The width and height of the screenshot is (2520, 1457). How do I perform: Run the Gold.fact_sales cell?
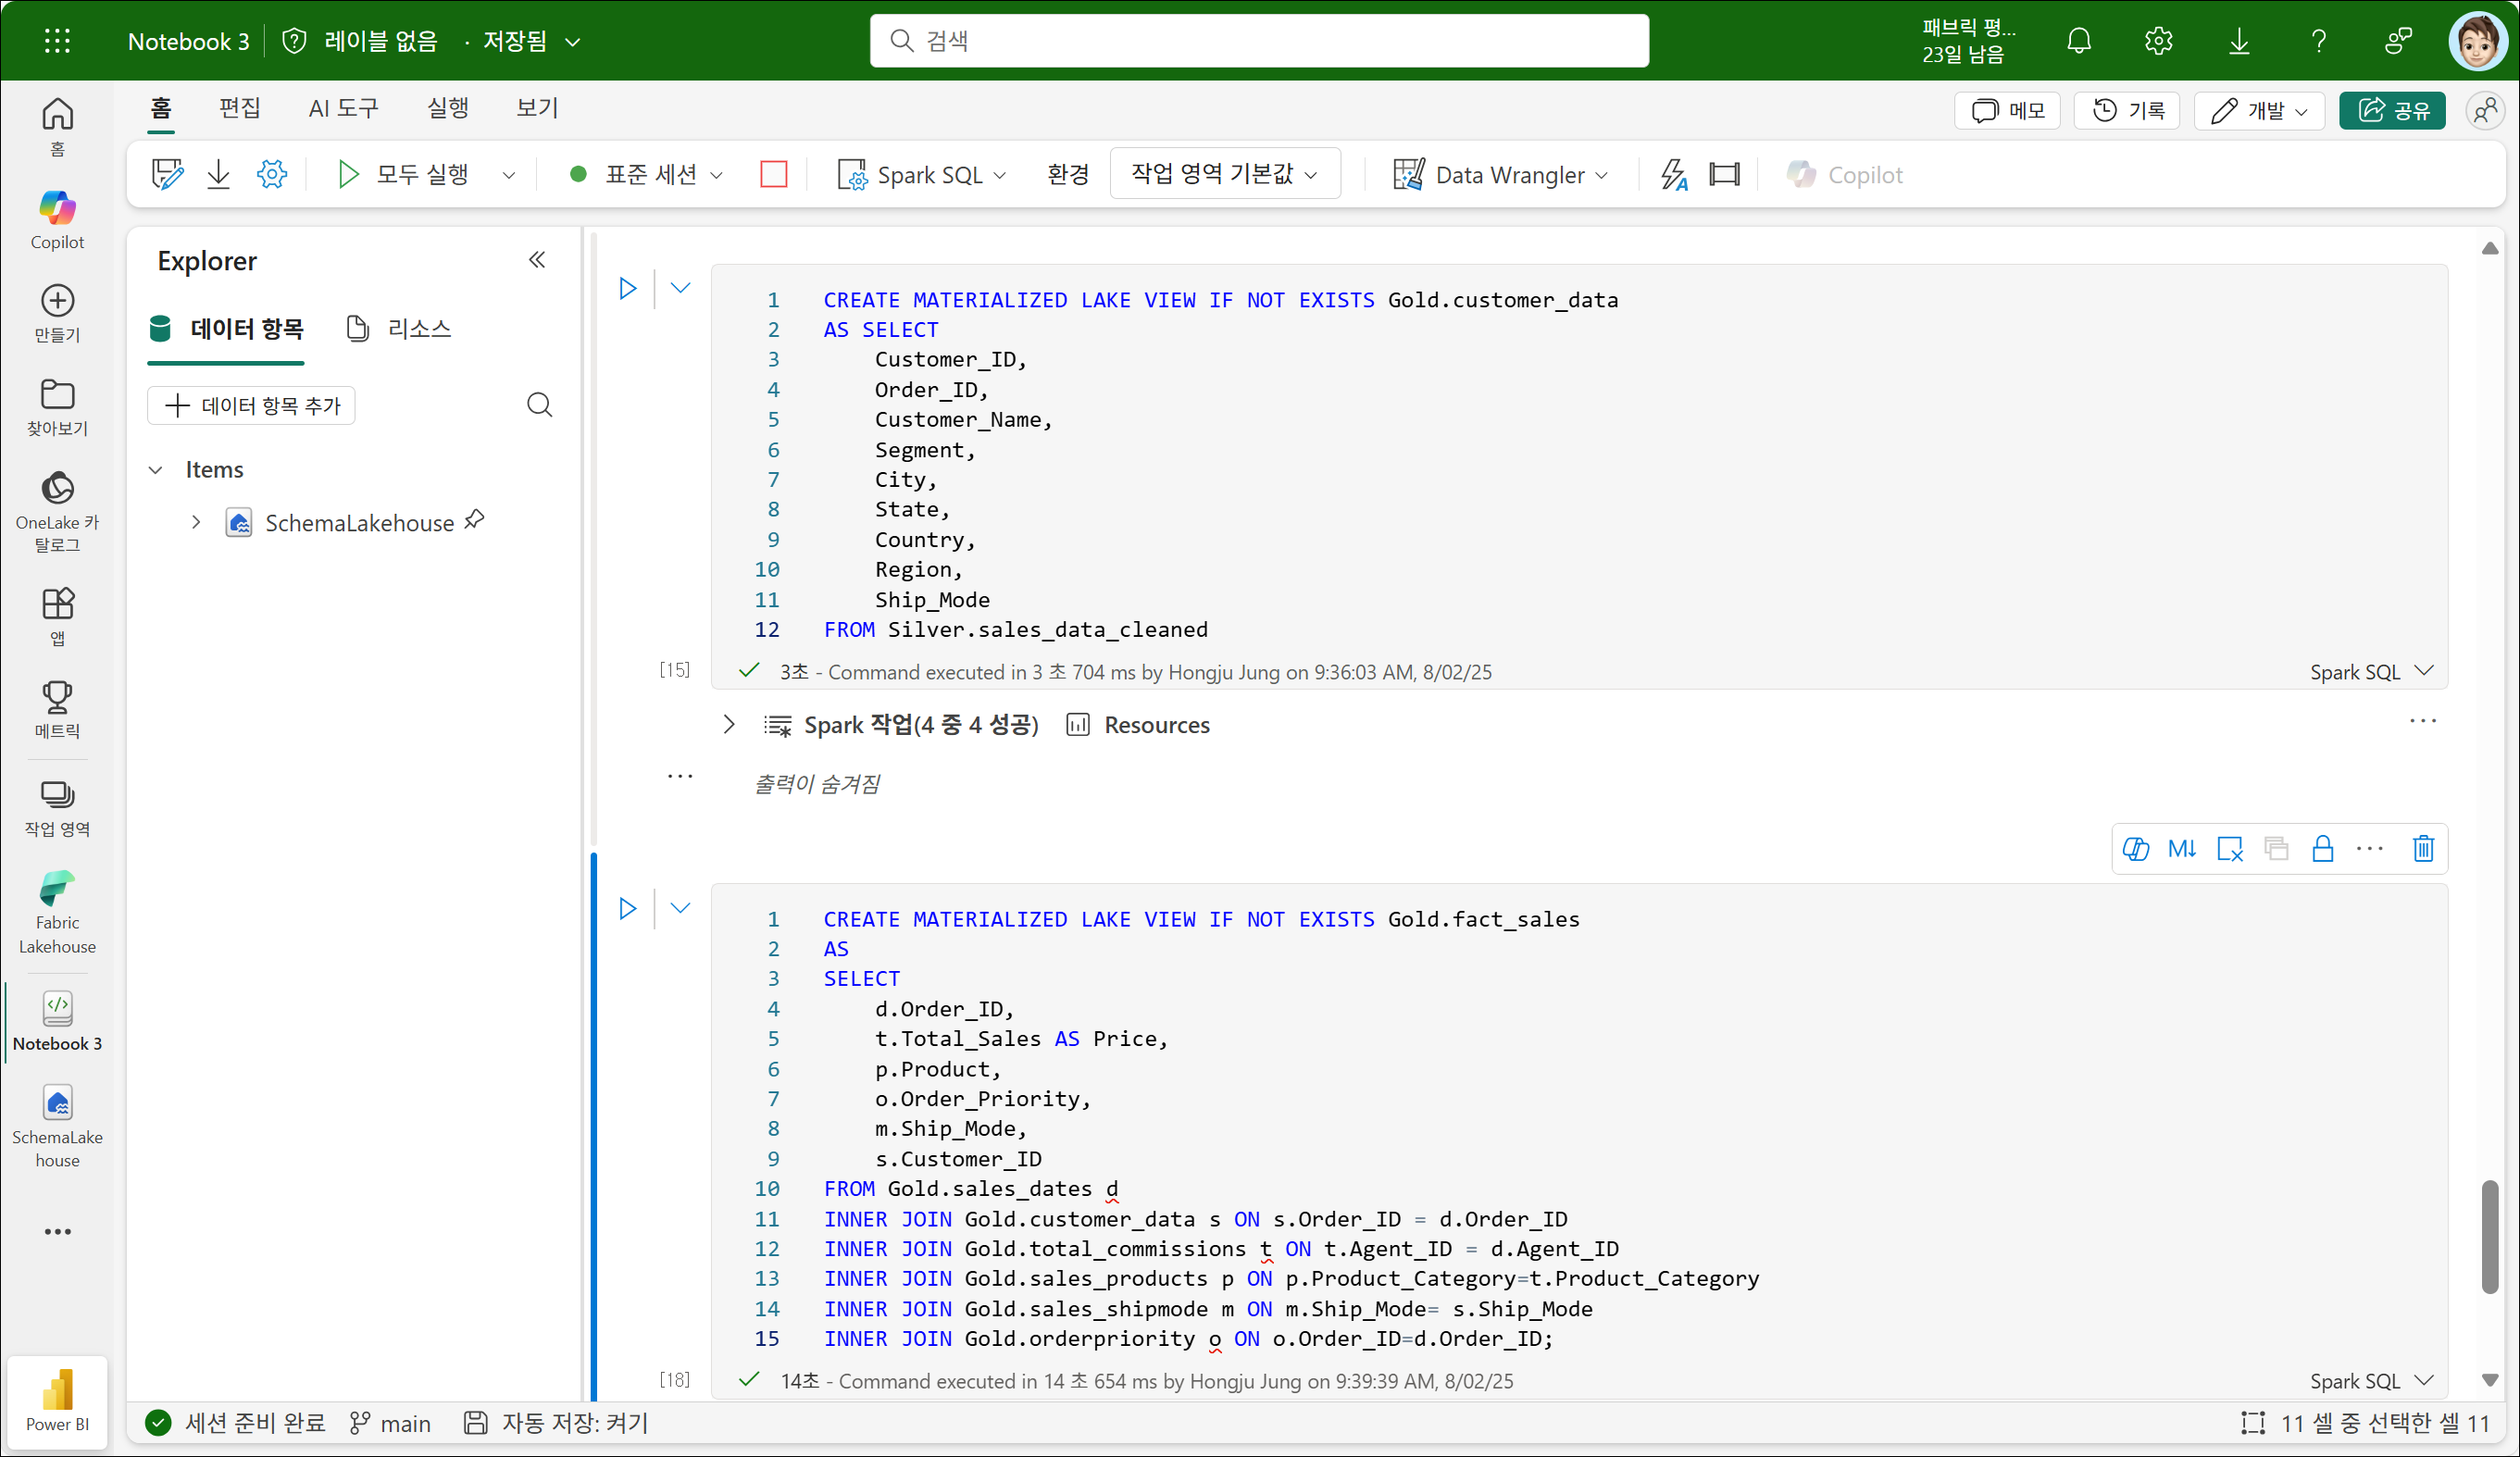click(627, 908)
